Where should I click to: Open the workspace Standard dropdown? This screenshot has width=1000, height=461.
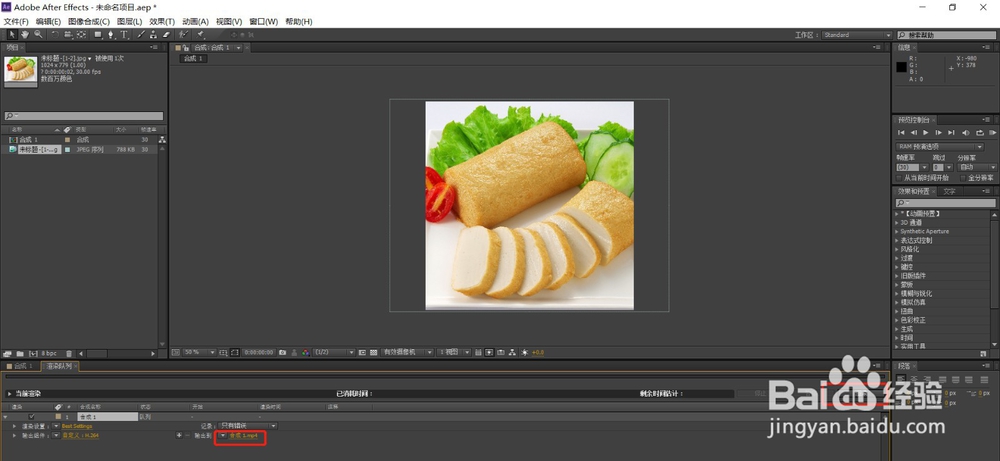(x=857, y=35)
